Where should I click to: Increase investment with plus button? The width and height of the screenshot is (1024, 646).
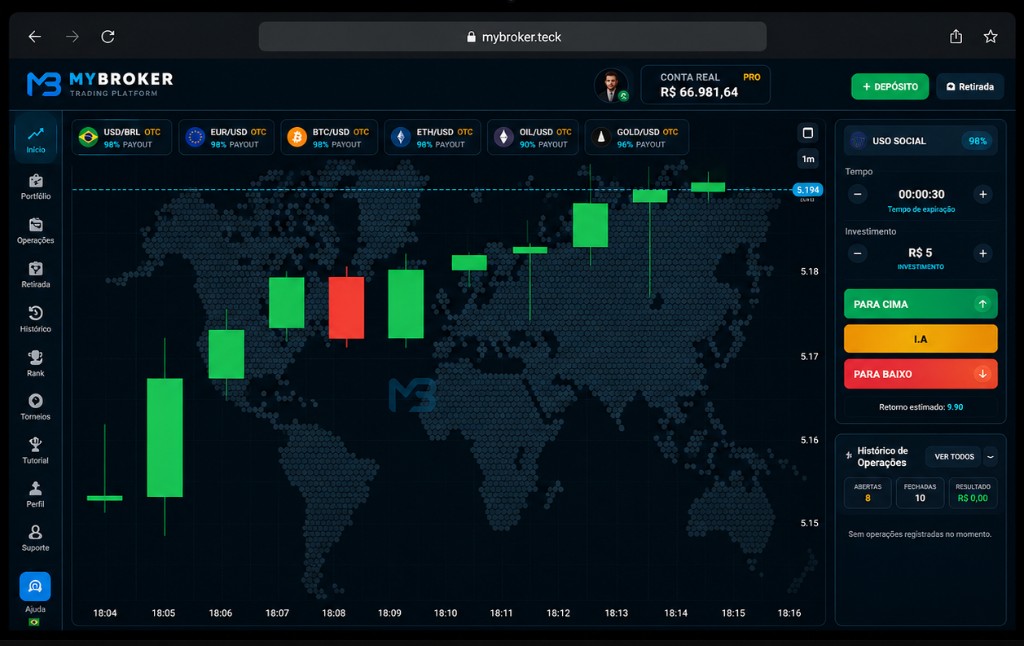coord(982,253)
